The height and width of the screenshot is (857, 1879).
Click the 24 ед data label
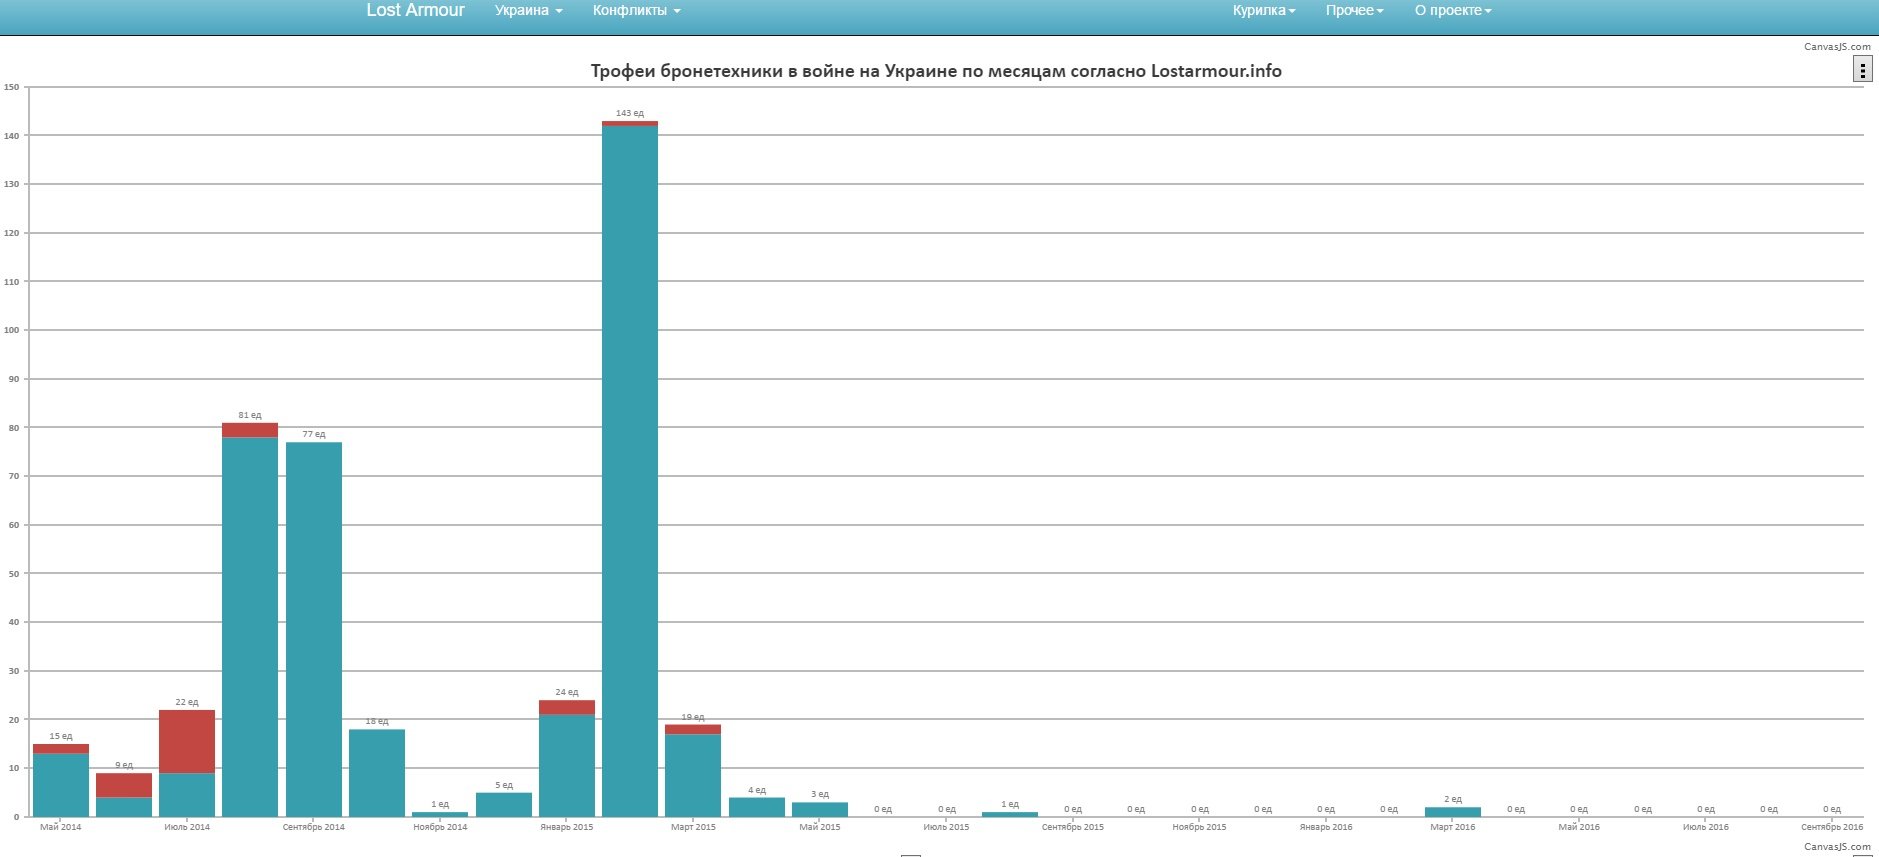point(567,692)
